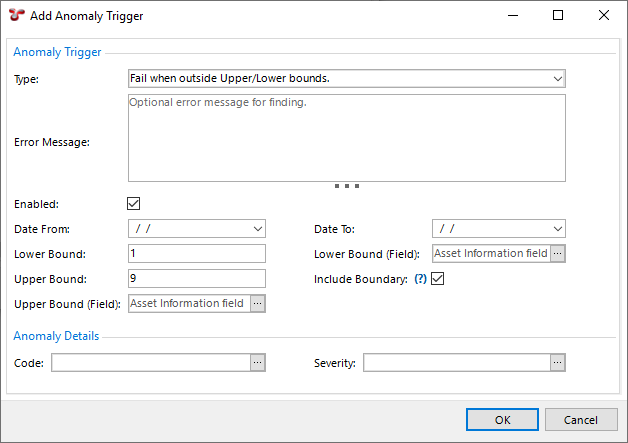Focus the Upper Bound input field
This screenshot has height=443, width=628.
point(197,279)
